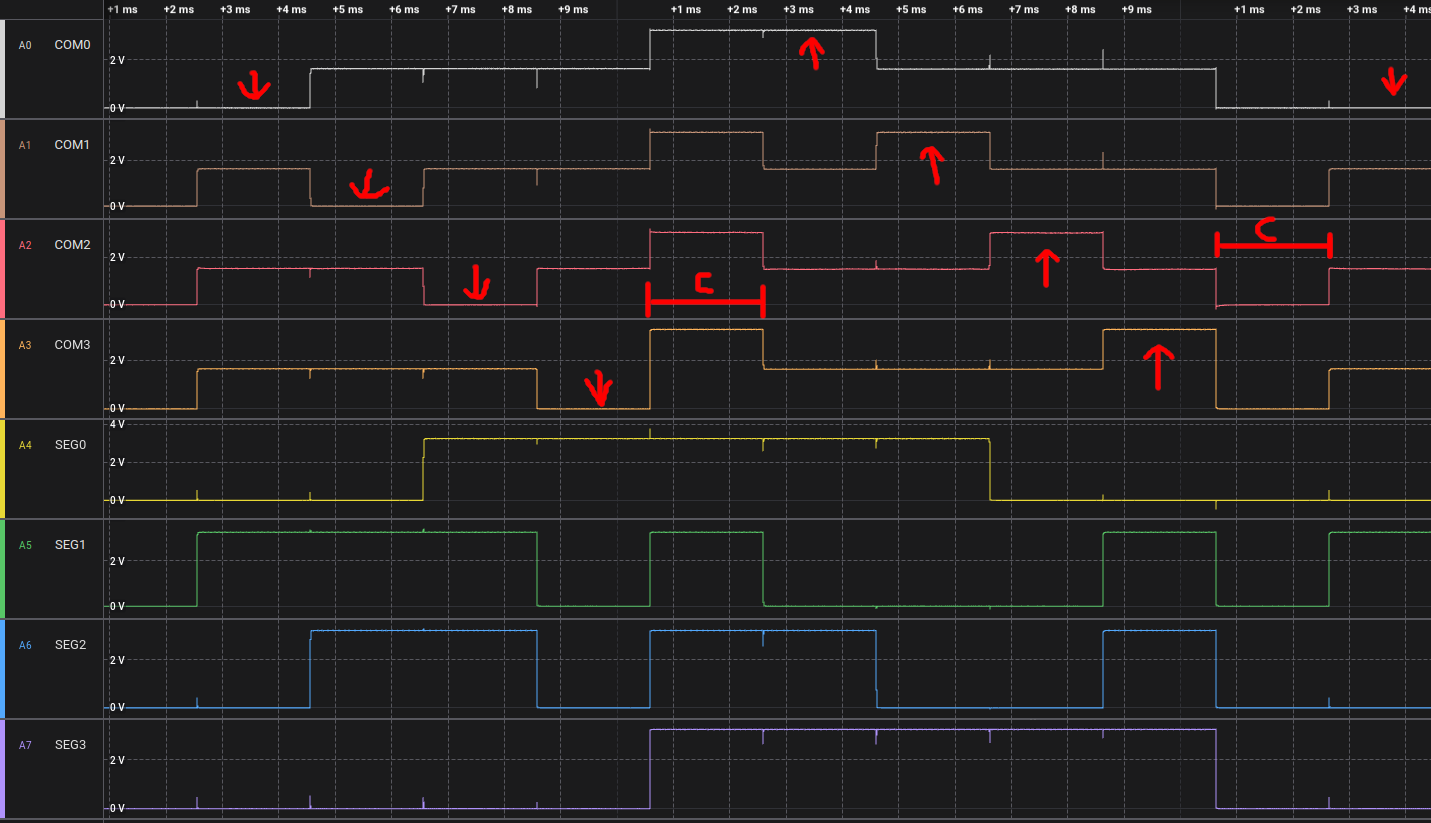The image size is (1431, 823).
Task: Click the A2 analog channel identifier
Action: (x=25, y=245)
